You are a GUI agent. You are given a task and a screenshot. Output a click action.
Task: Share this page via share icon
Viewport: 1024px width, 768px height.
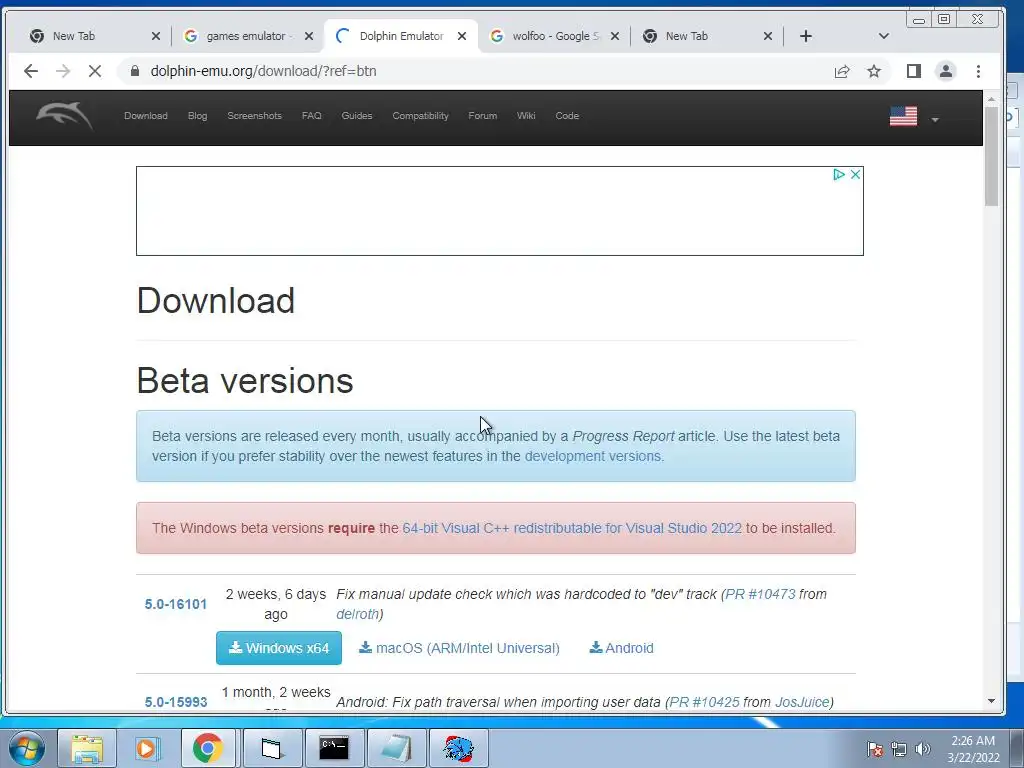coord(842,71)
